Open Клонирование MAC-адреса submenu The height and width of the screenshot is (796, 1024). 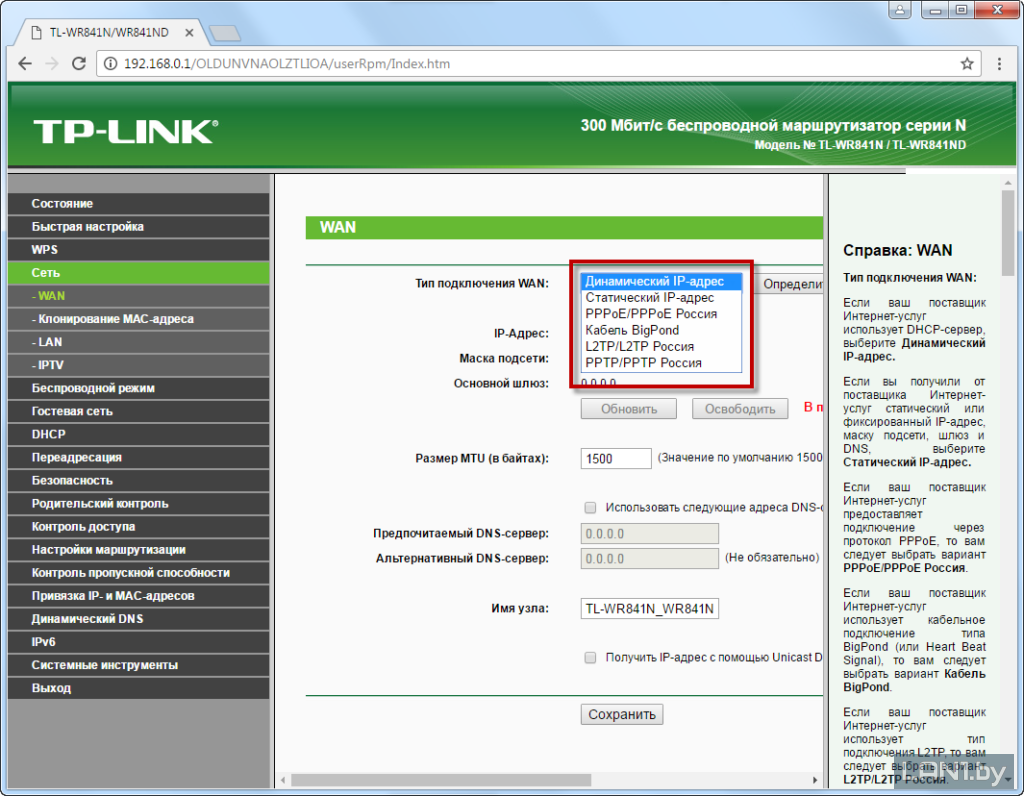(138, 319)
